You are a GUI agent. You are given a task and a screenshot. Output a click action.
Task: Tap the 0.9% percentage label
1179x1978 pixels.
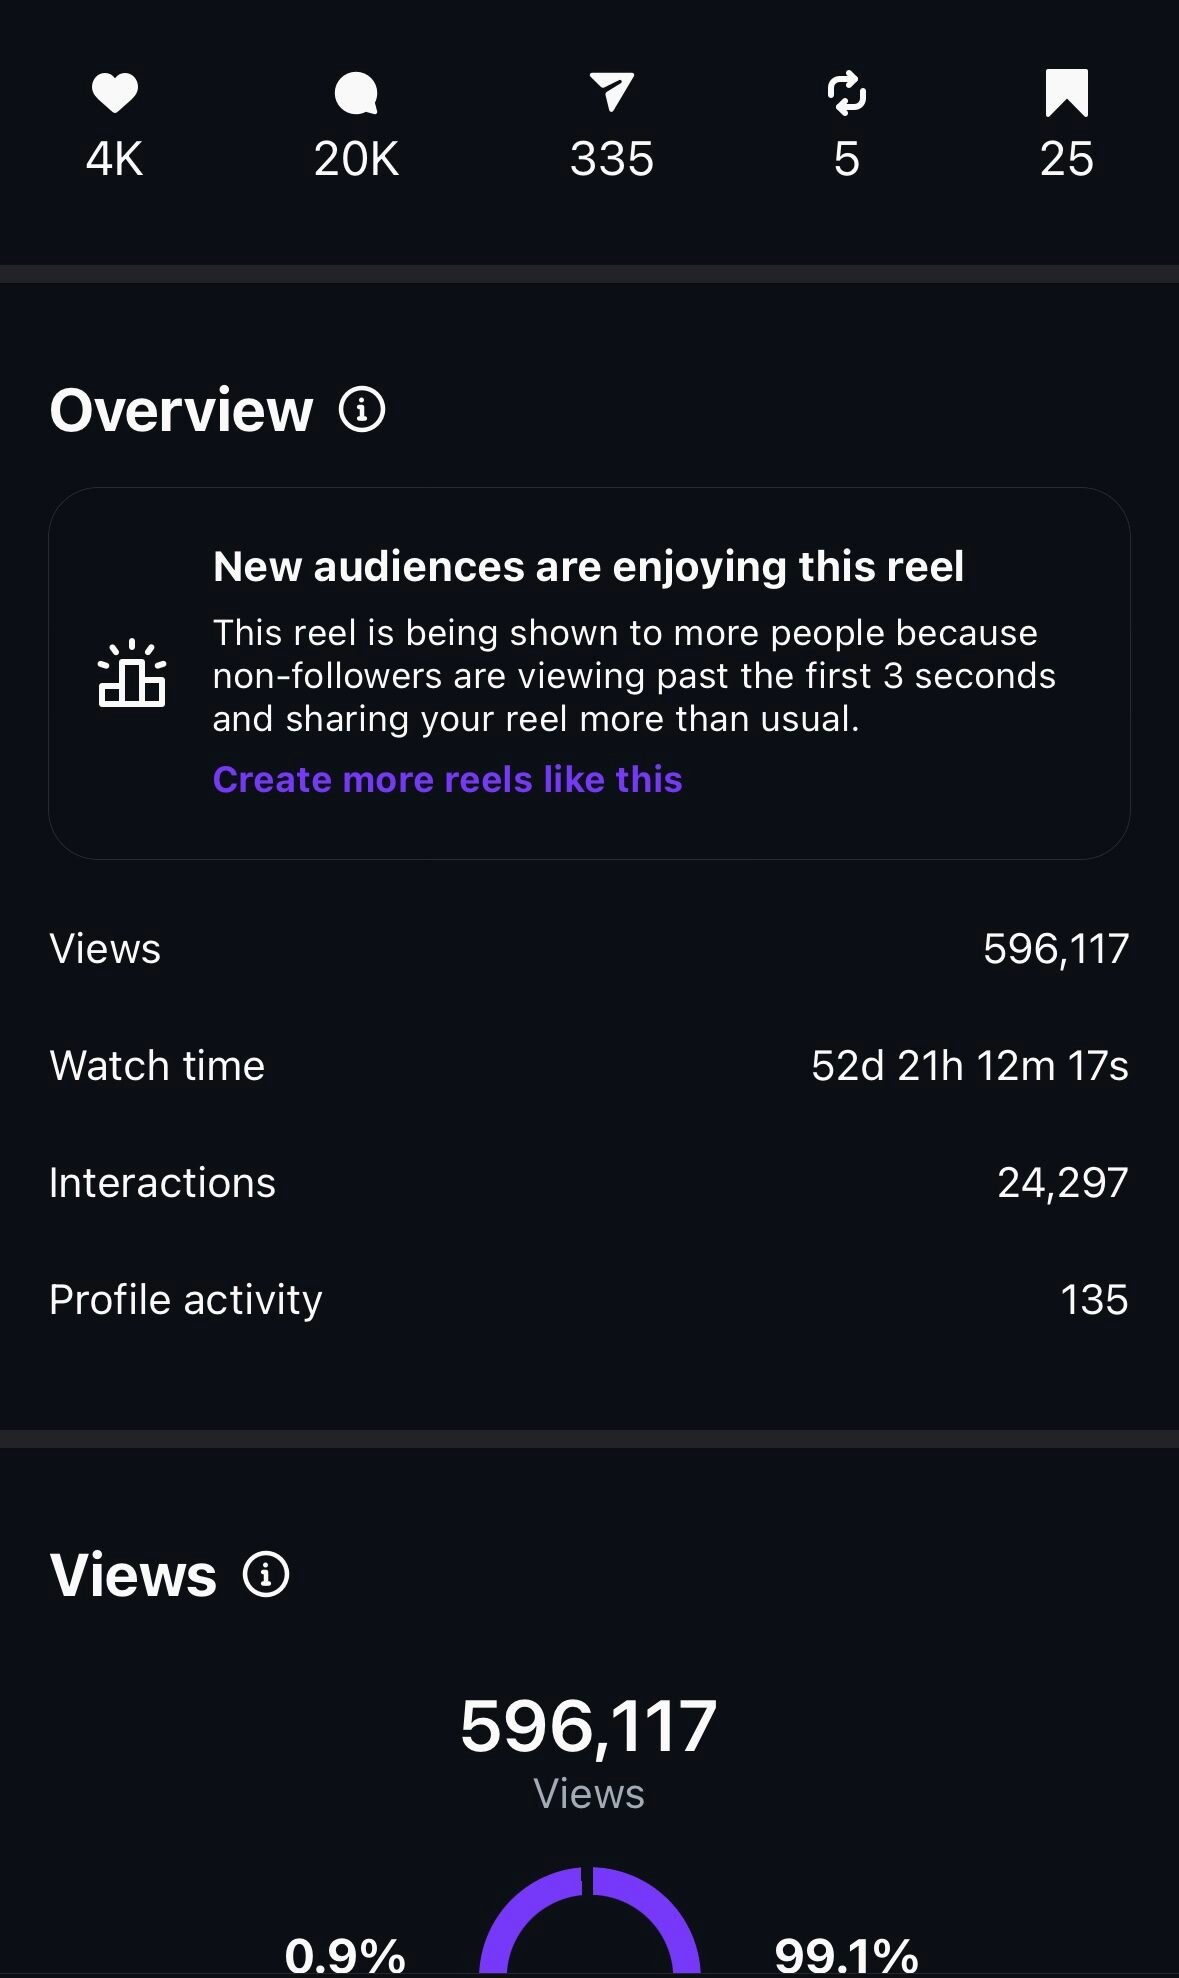pos(345,1954)
